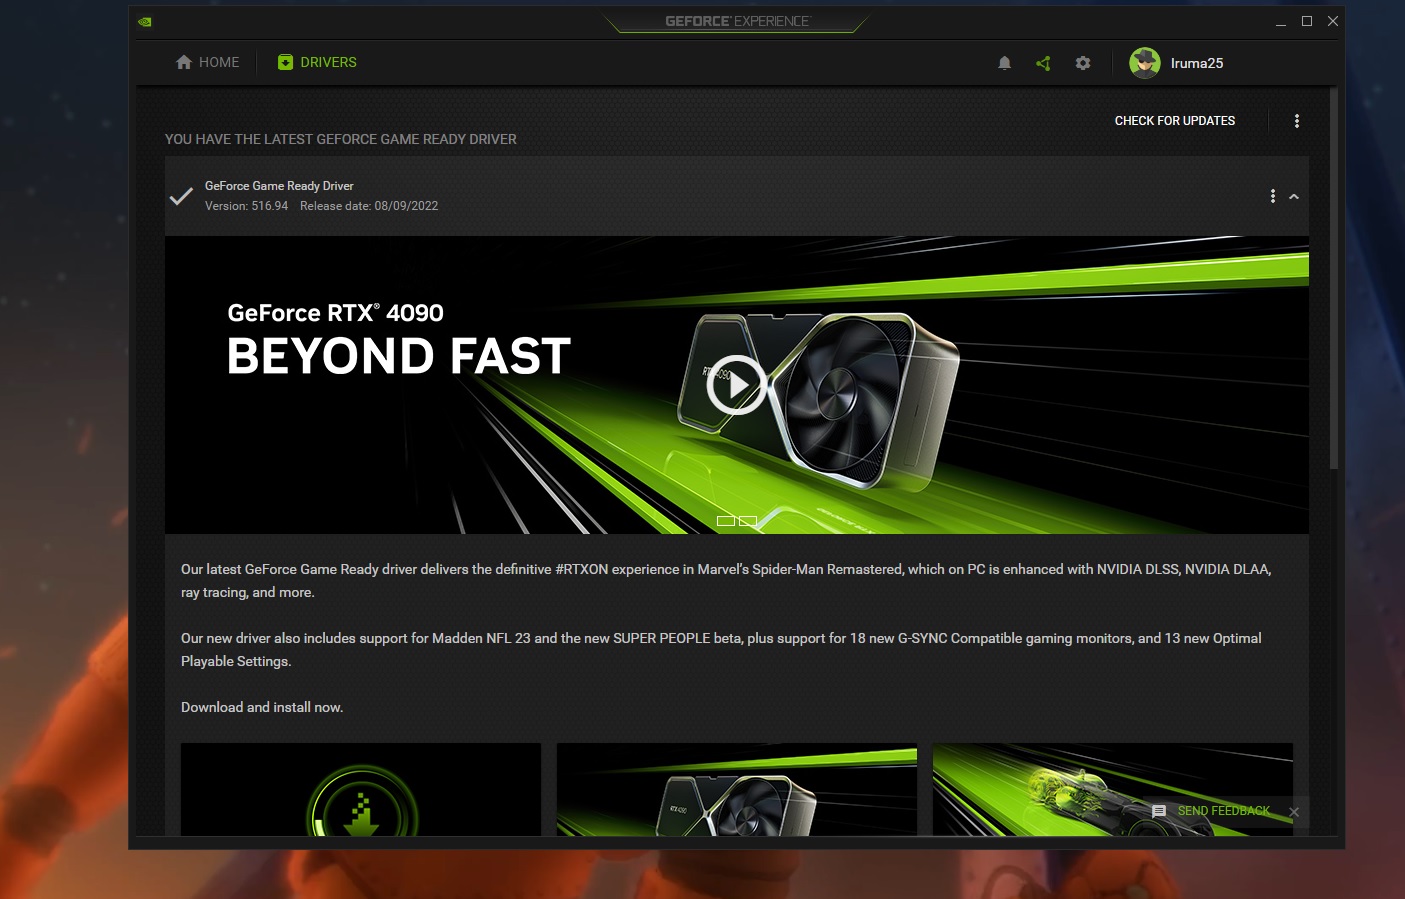Open more options beside Check for Updates

[1297, 121]
